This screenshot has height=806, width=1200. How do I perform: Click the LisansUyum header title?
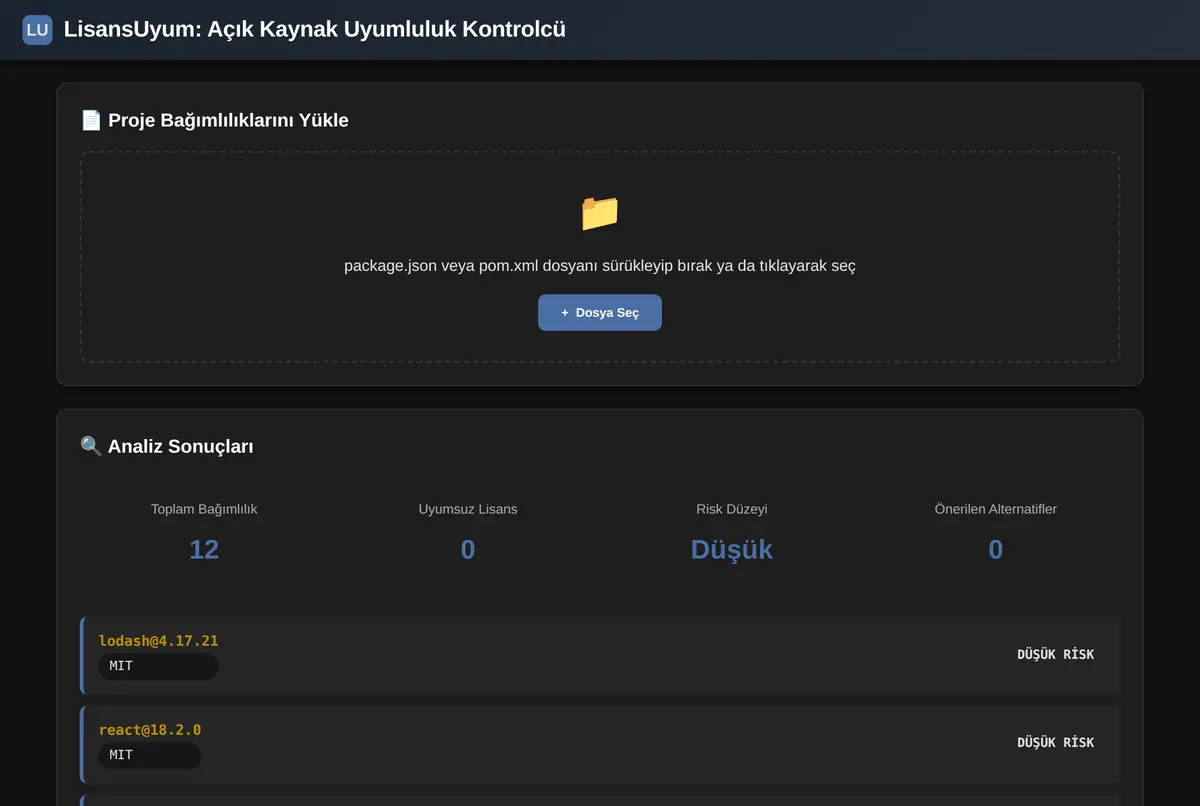tap(314, 29)
